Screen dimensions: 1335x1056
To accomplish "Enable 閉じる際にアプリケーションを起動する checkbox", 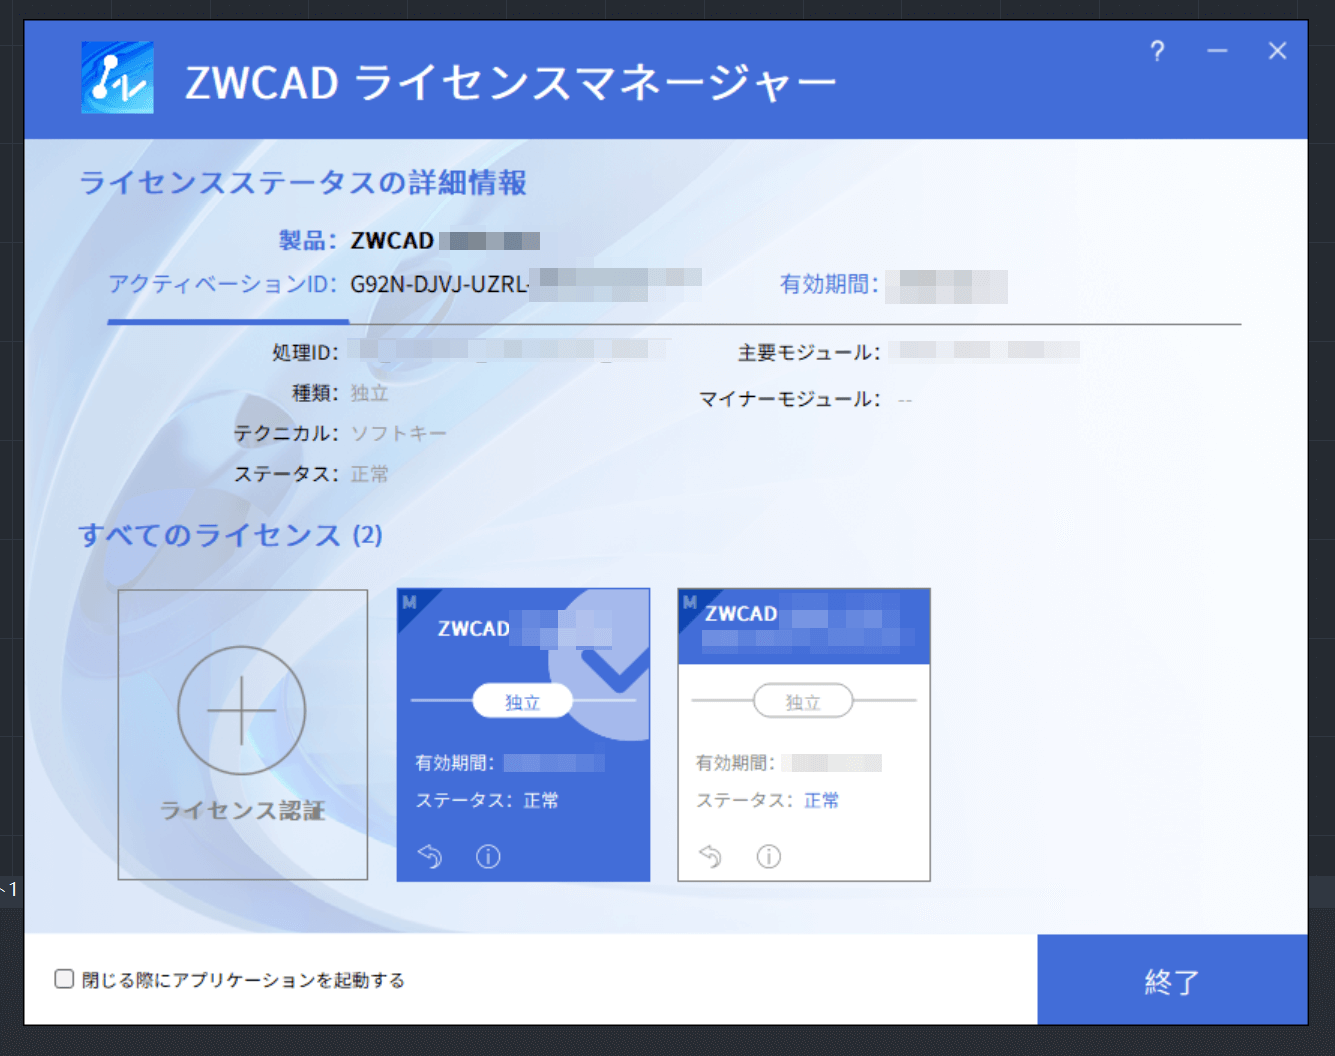I will [64, 979].
